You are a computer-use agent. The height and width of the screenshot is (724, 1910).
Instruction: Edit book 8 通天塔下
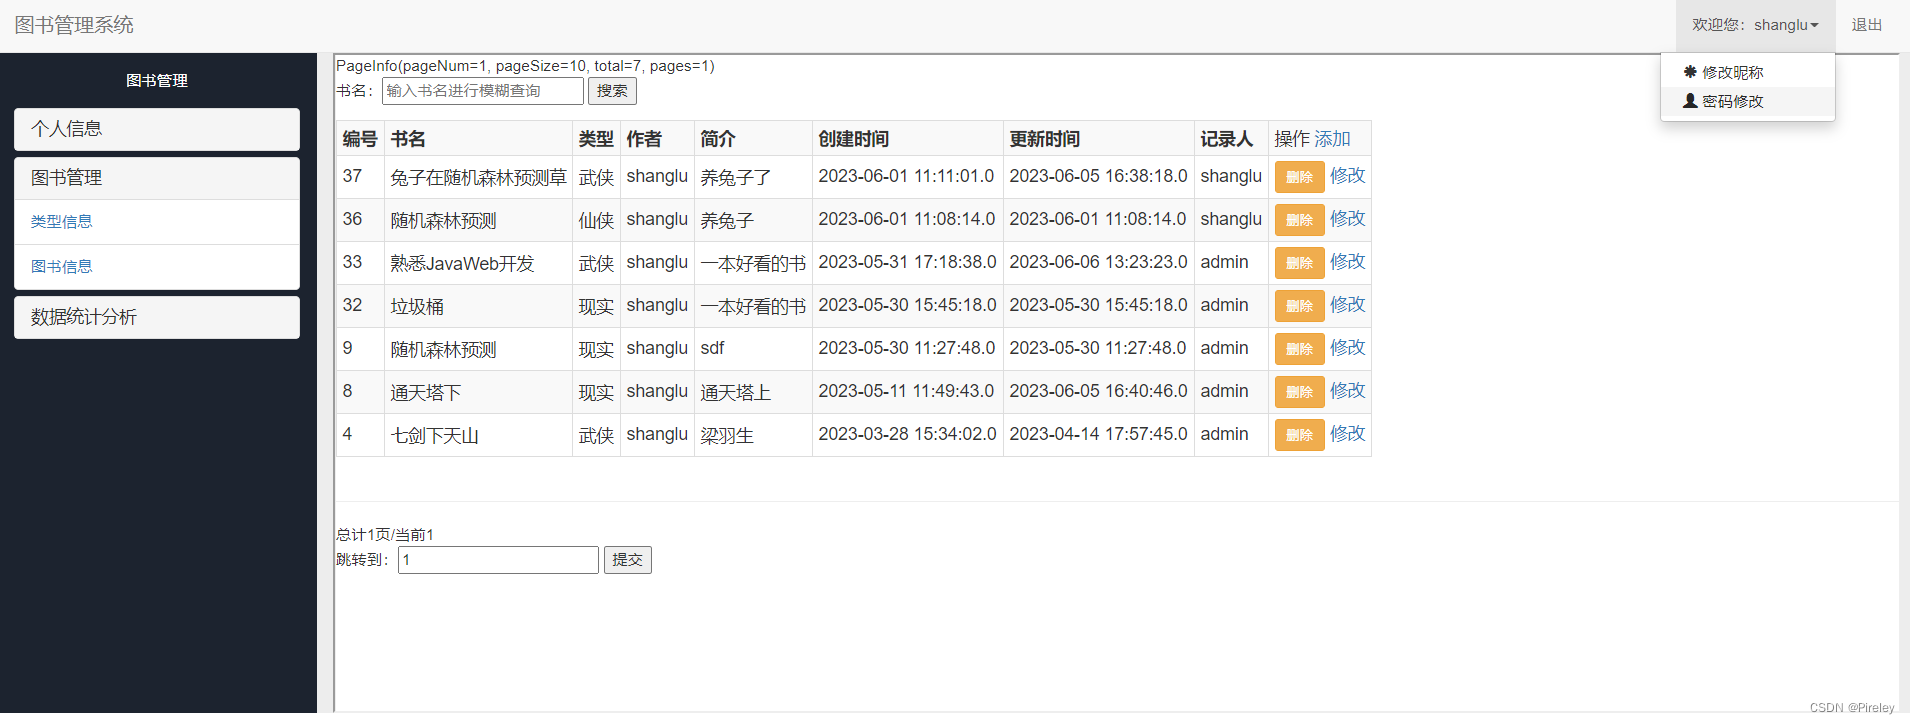pyautogui.click(x=1347, y=391)
